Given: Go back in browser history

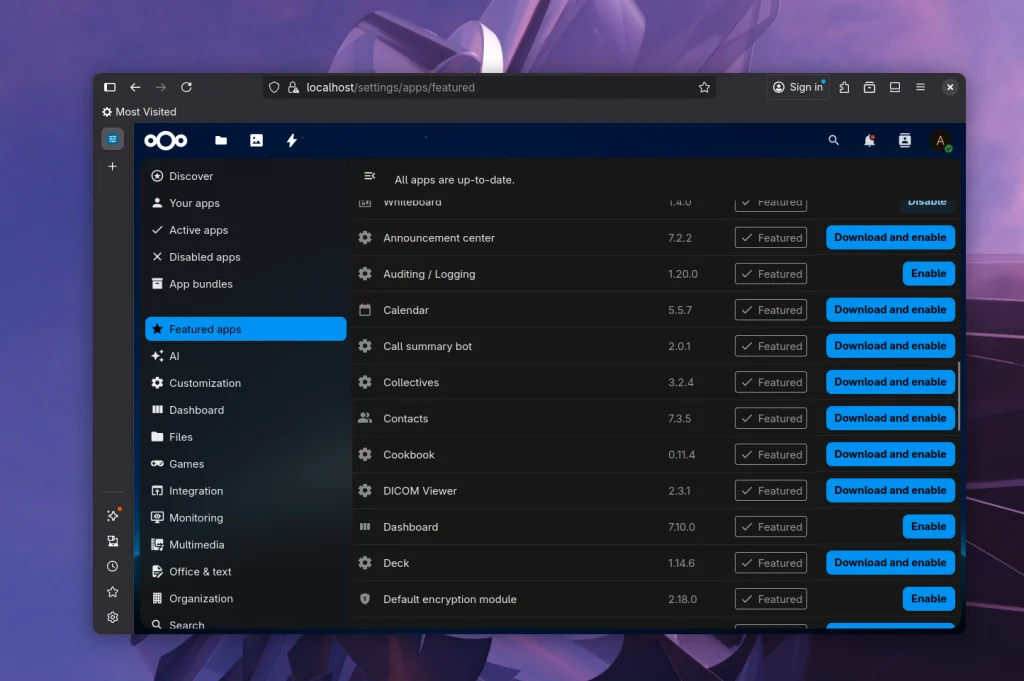Looking at the screenshot, I should point(135,87).
